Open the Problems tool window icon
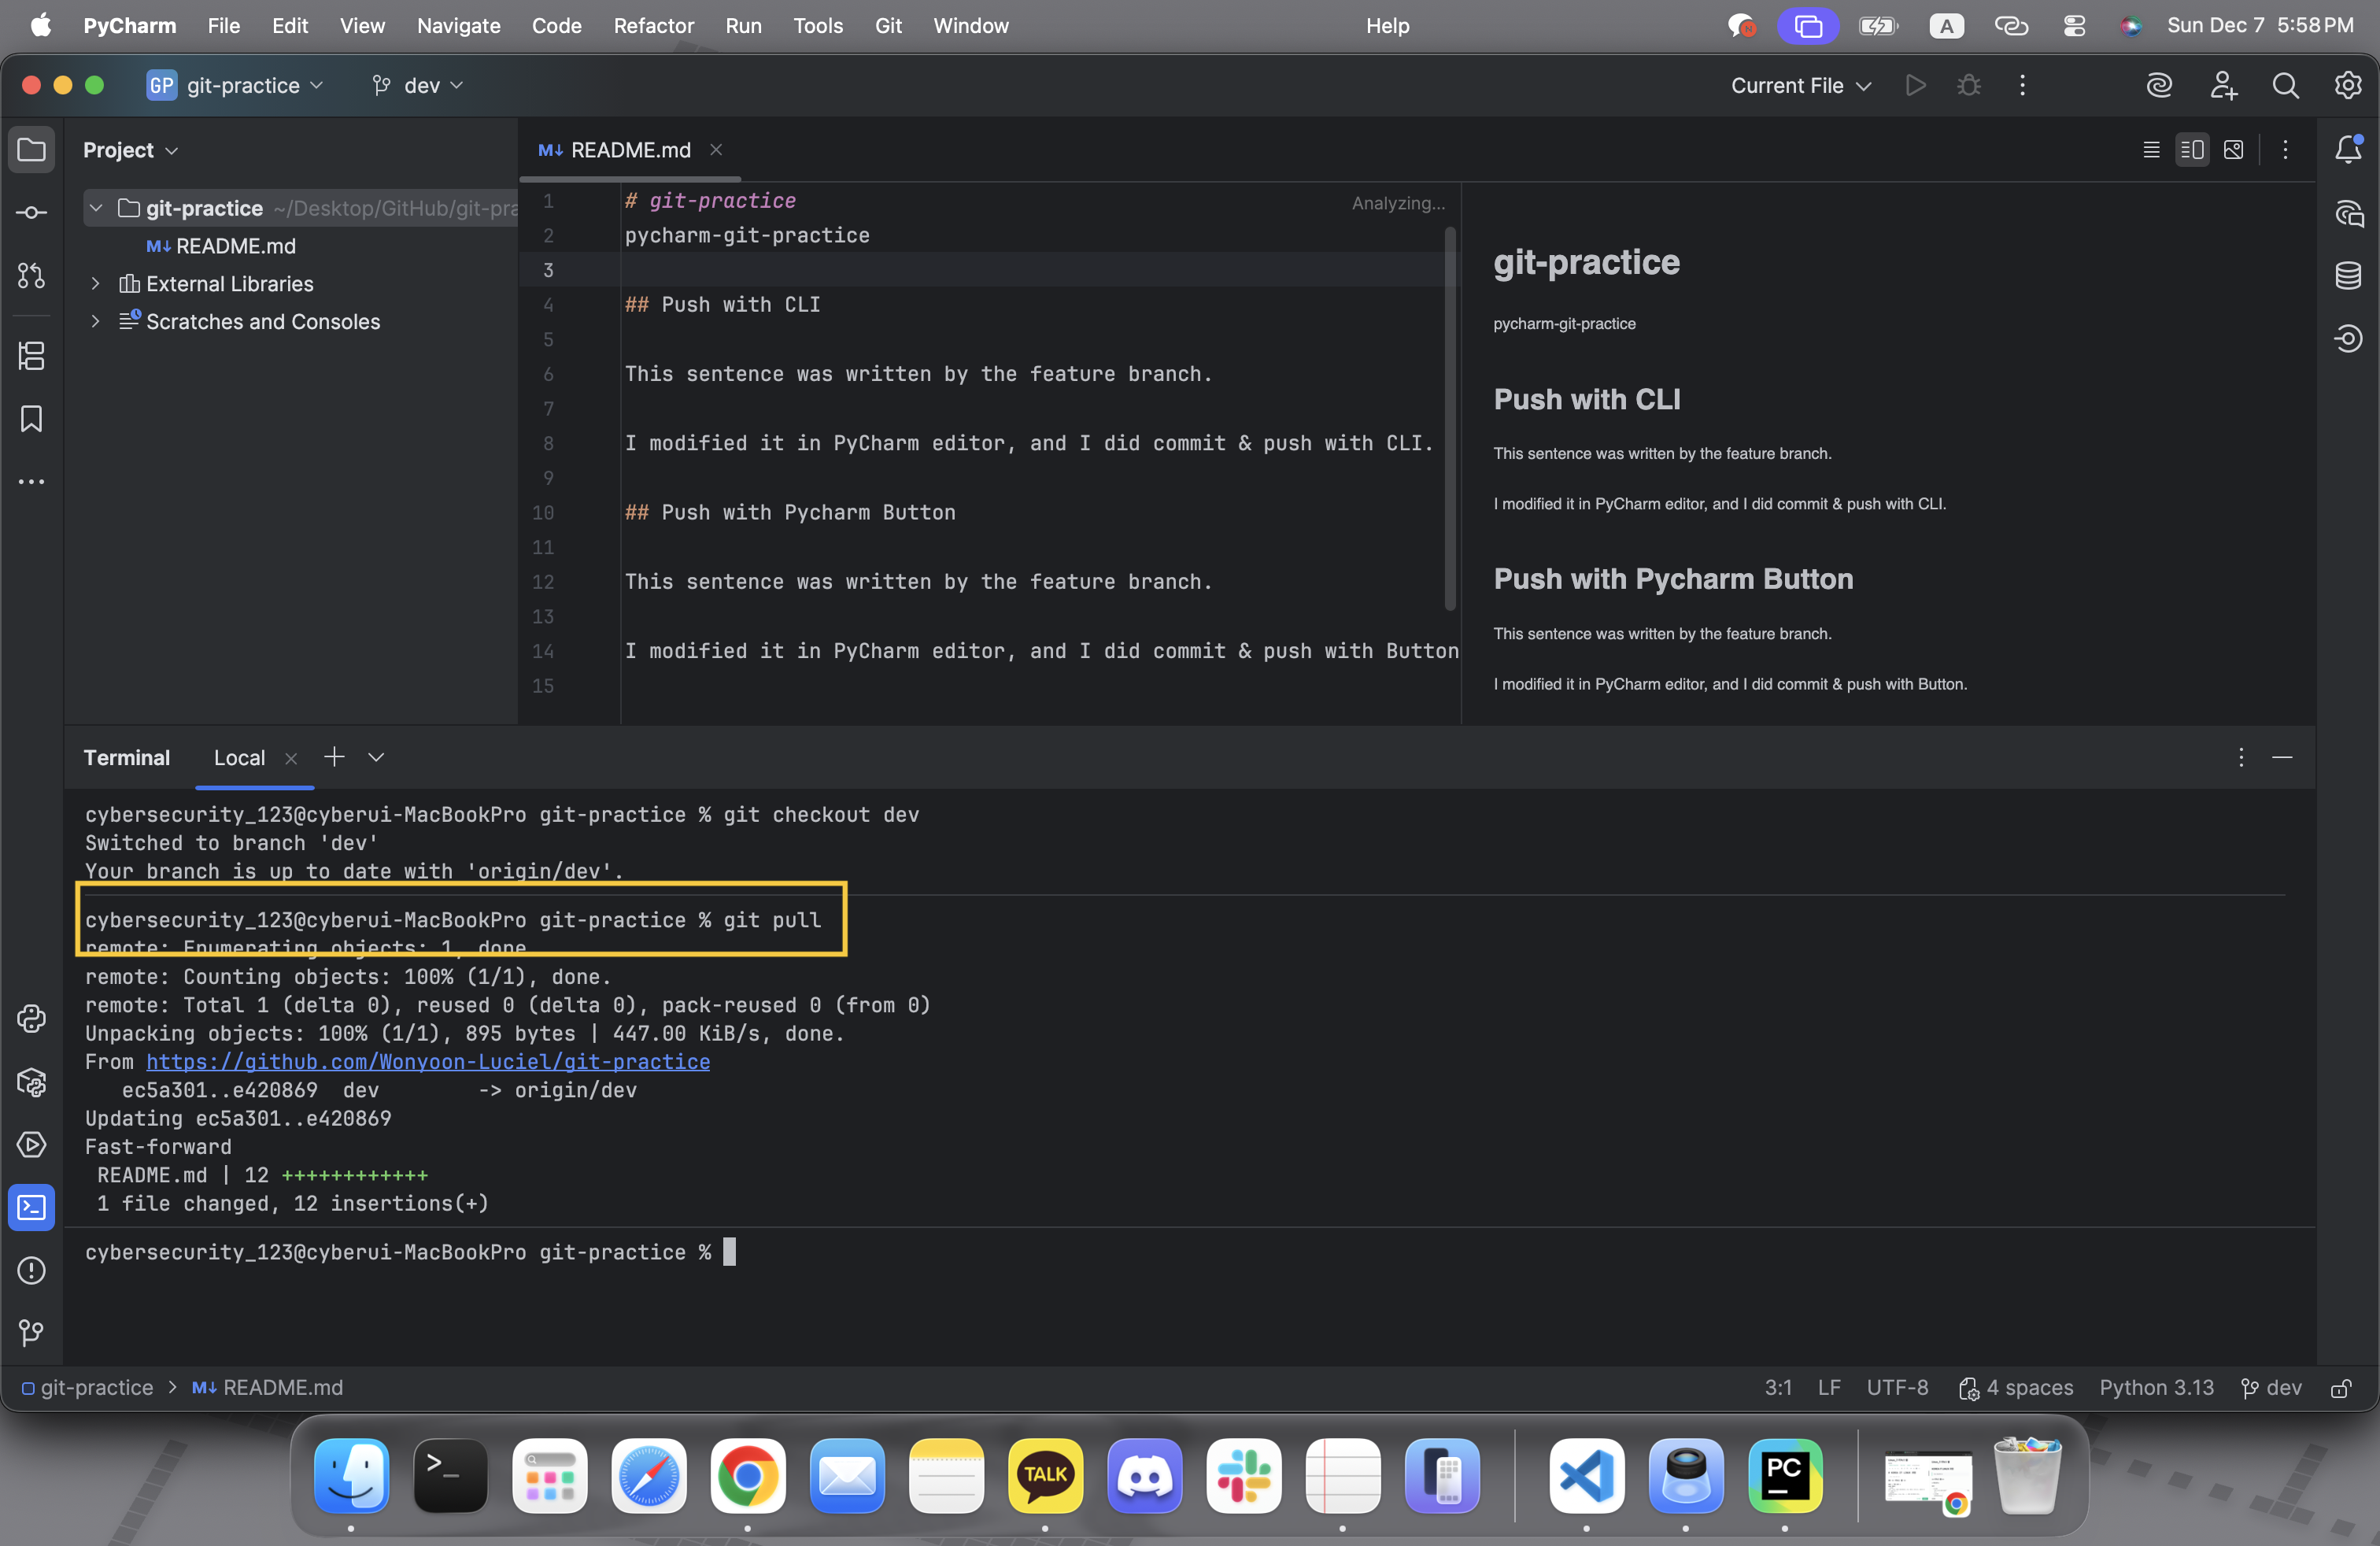Viewport: 2380px width, 1546px height. click(x=31, y=1271)
